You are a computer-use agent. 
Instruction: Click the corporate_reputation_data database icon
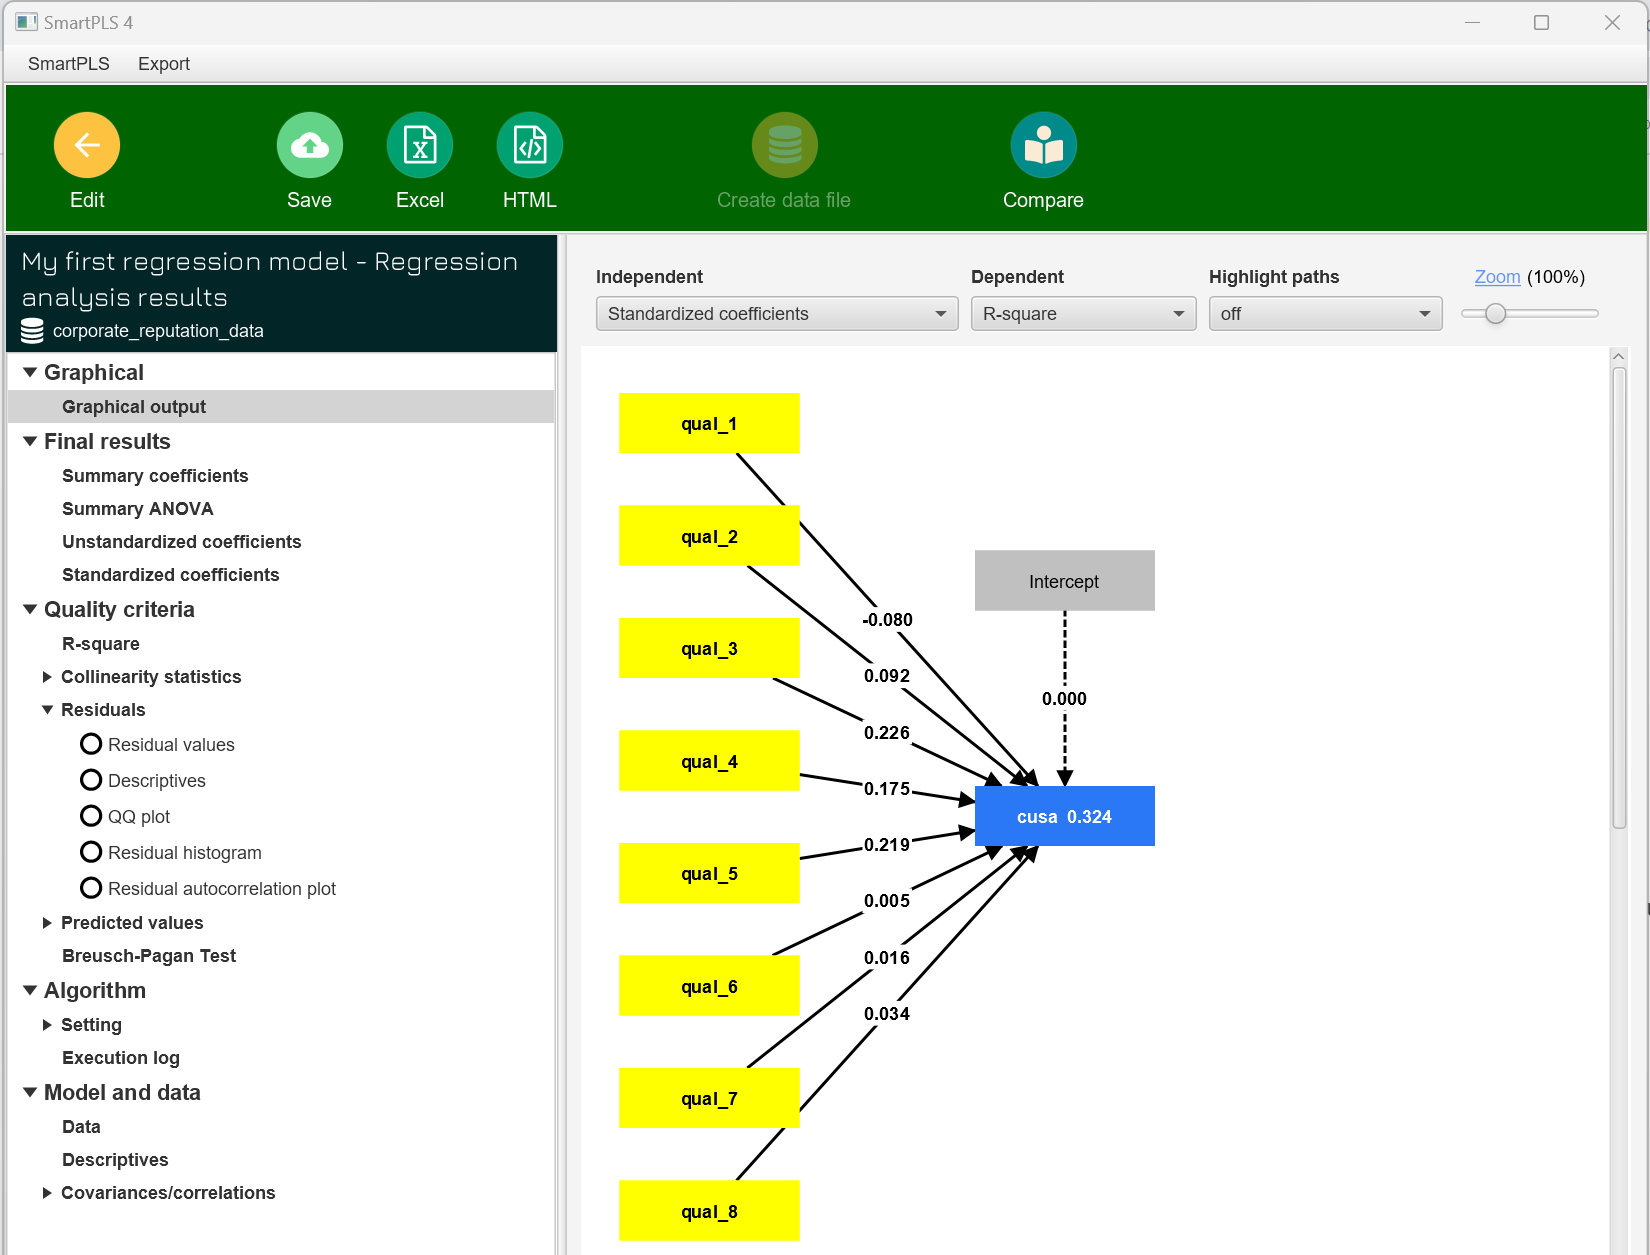32,331
